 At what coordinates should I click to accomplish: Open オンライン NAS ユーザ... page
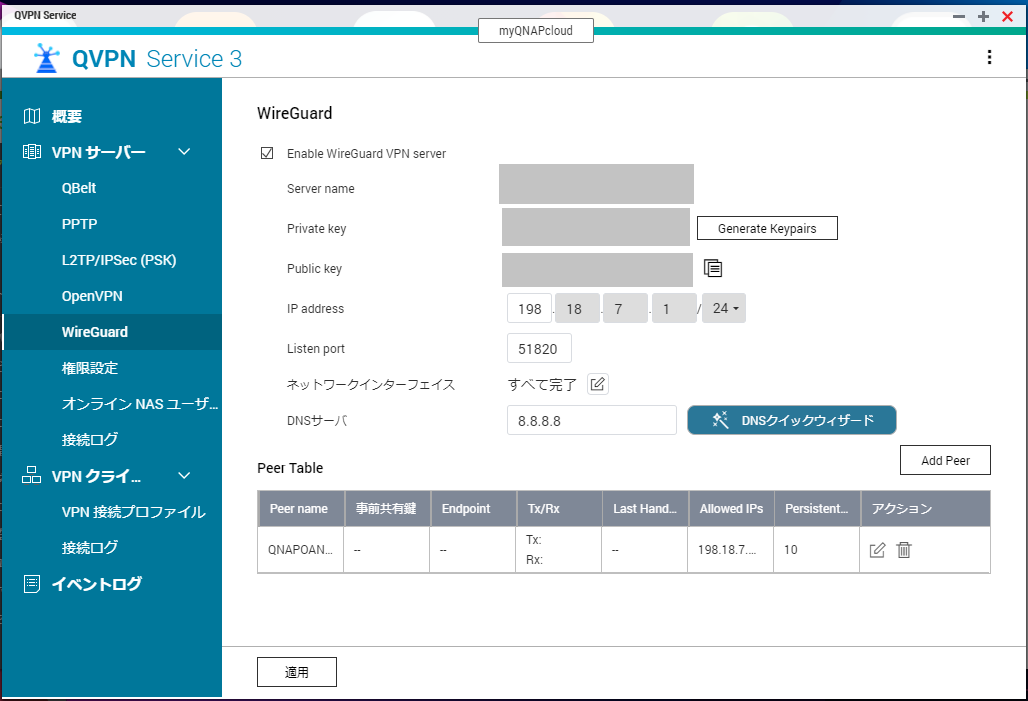click(x=140, y=404)
